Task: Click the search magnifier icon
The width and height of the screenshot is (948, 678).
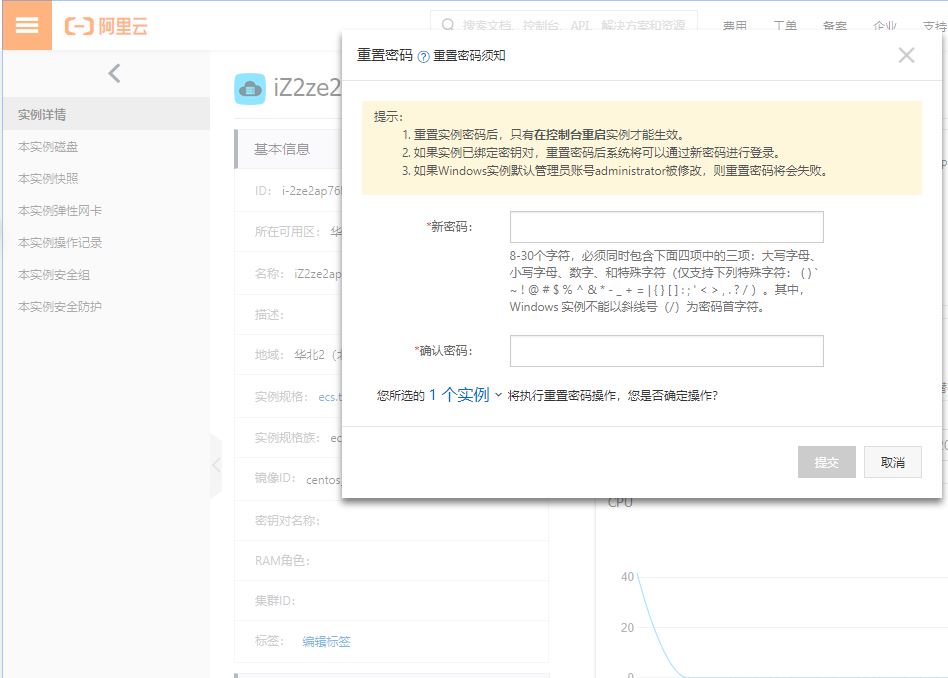Action: (x=447, y=24)
